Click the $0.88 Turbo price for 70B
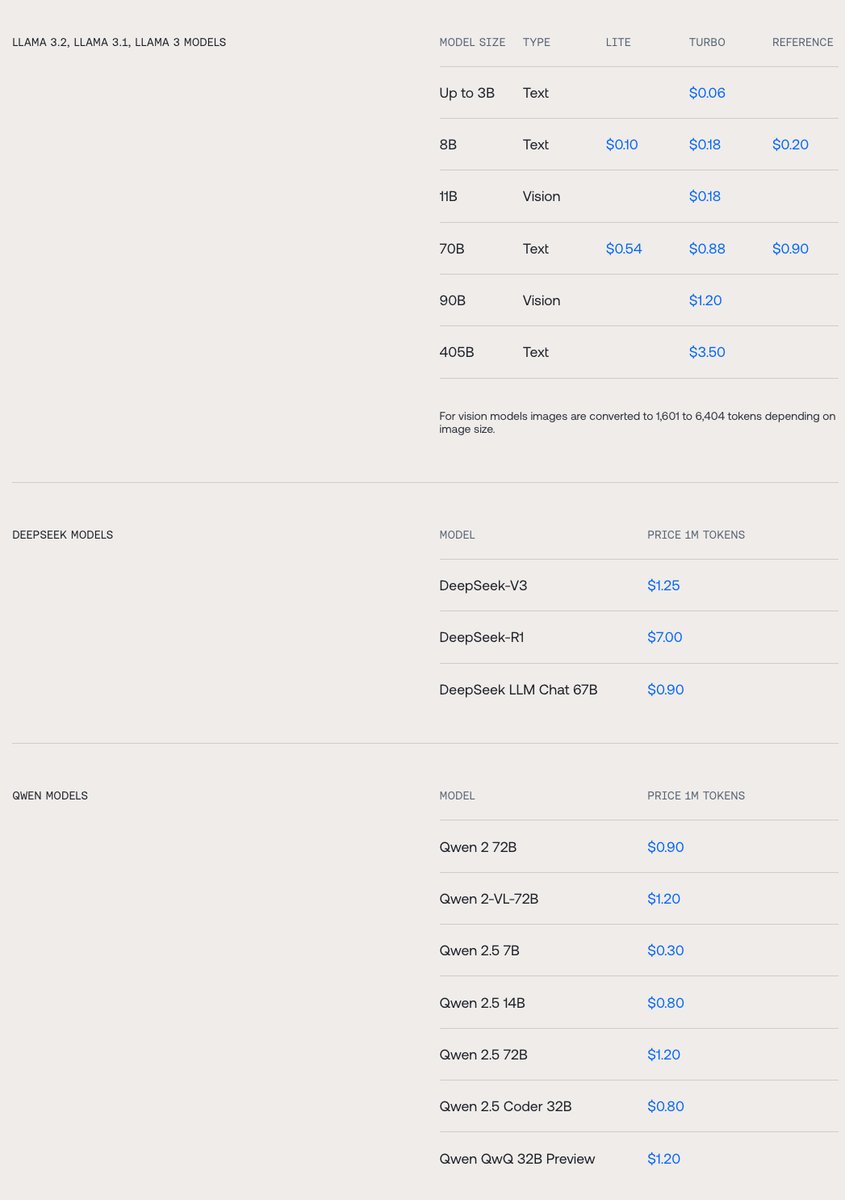 click(707, 249)
